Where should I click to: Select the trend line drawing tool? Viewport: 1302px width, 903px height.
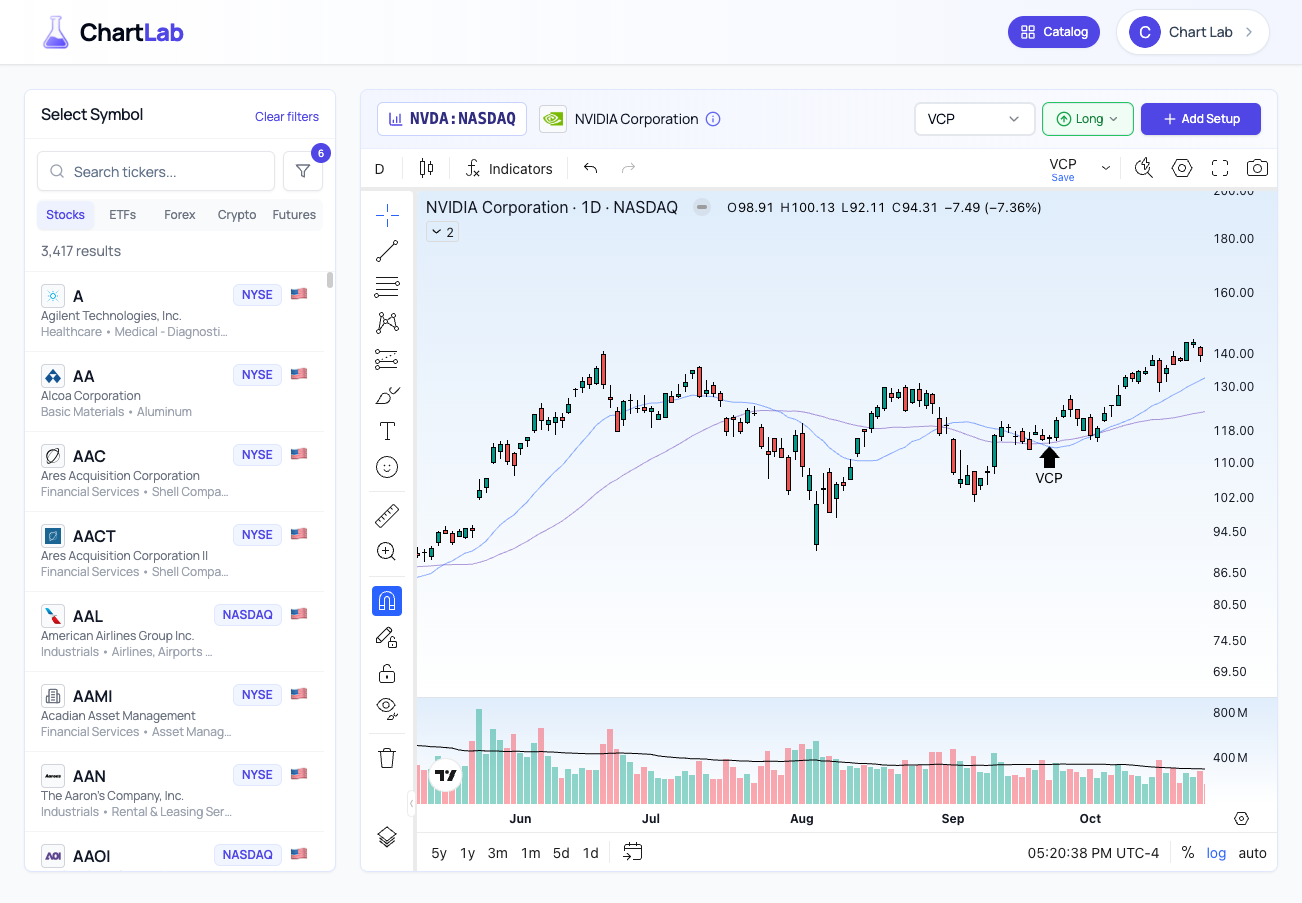(387, 251)
